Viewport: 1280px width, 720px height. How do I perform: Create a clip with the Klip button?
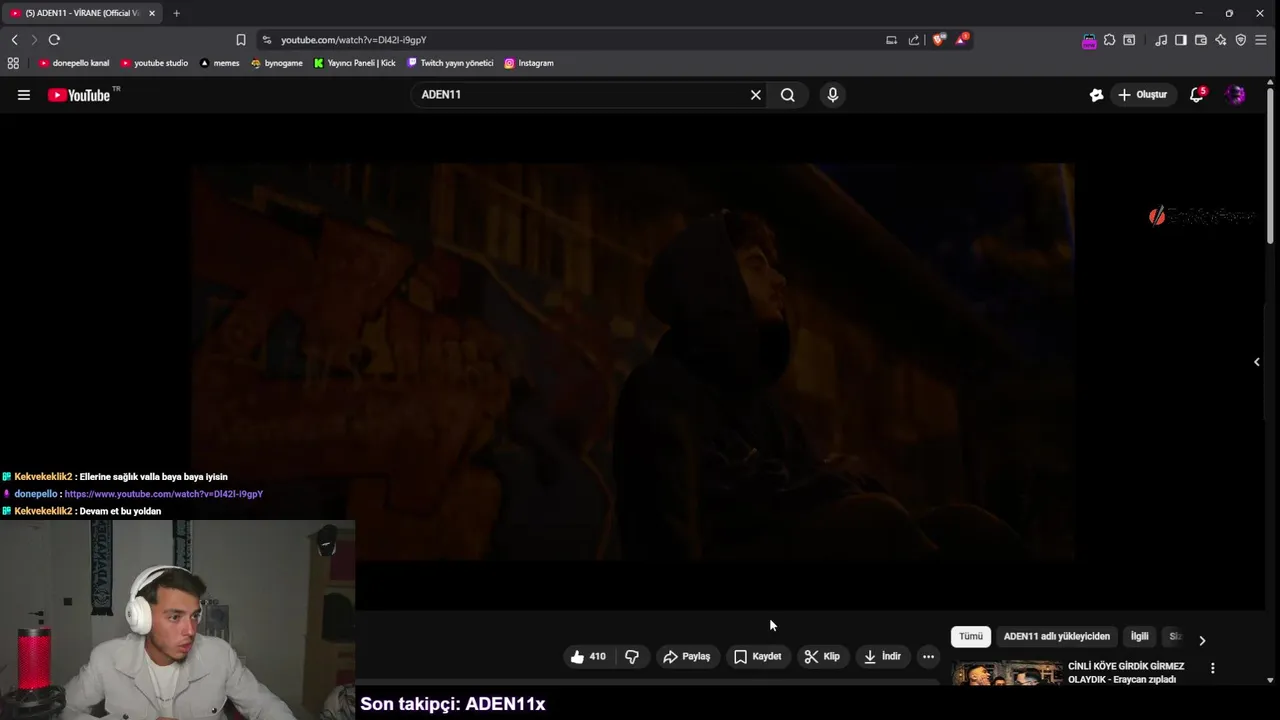point(822,657)
